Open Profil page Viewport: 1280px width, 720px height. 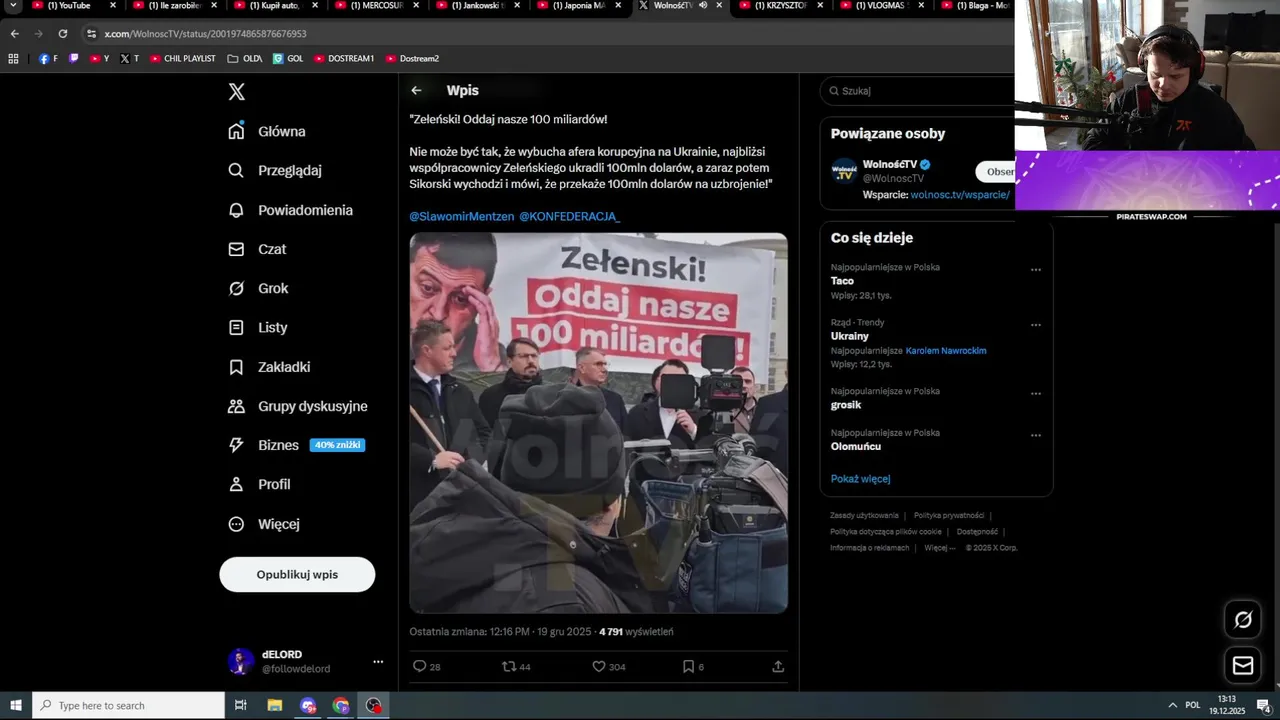click(x=259, y=484)
